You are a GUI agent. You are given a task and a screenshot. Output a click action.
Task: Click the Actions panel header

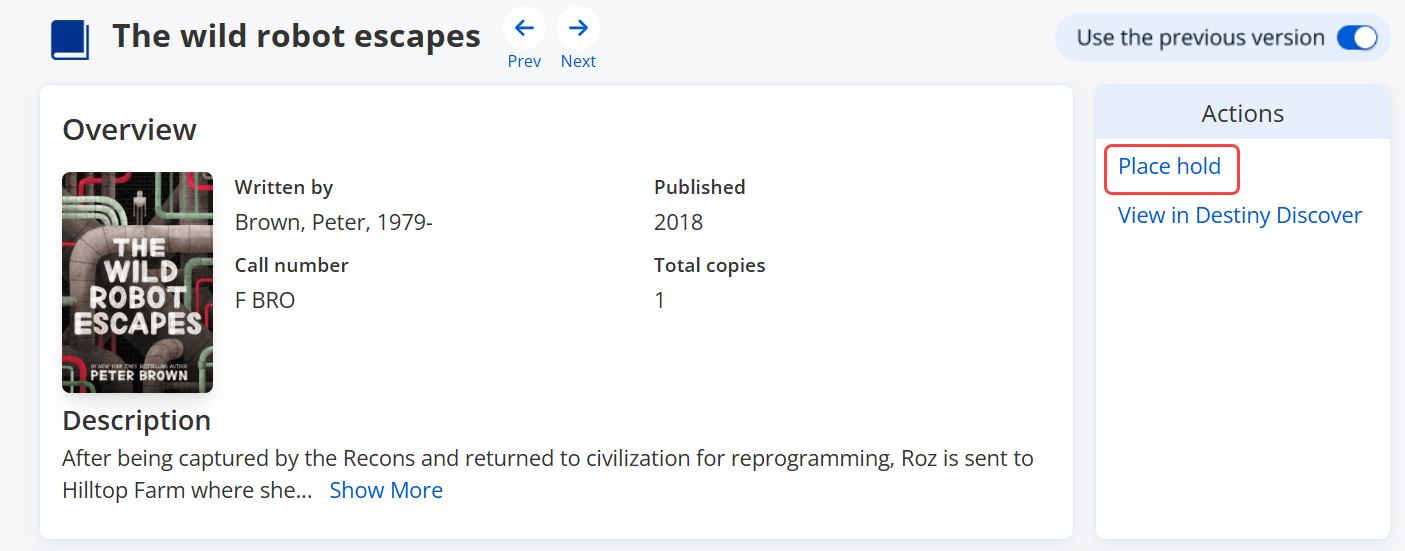pyautogui.click(x=1243, y=113)
